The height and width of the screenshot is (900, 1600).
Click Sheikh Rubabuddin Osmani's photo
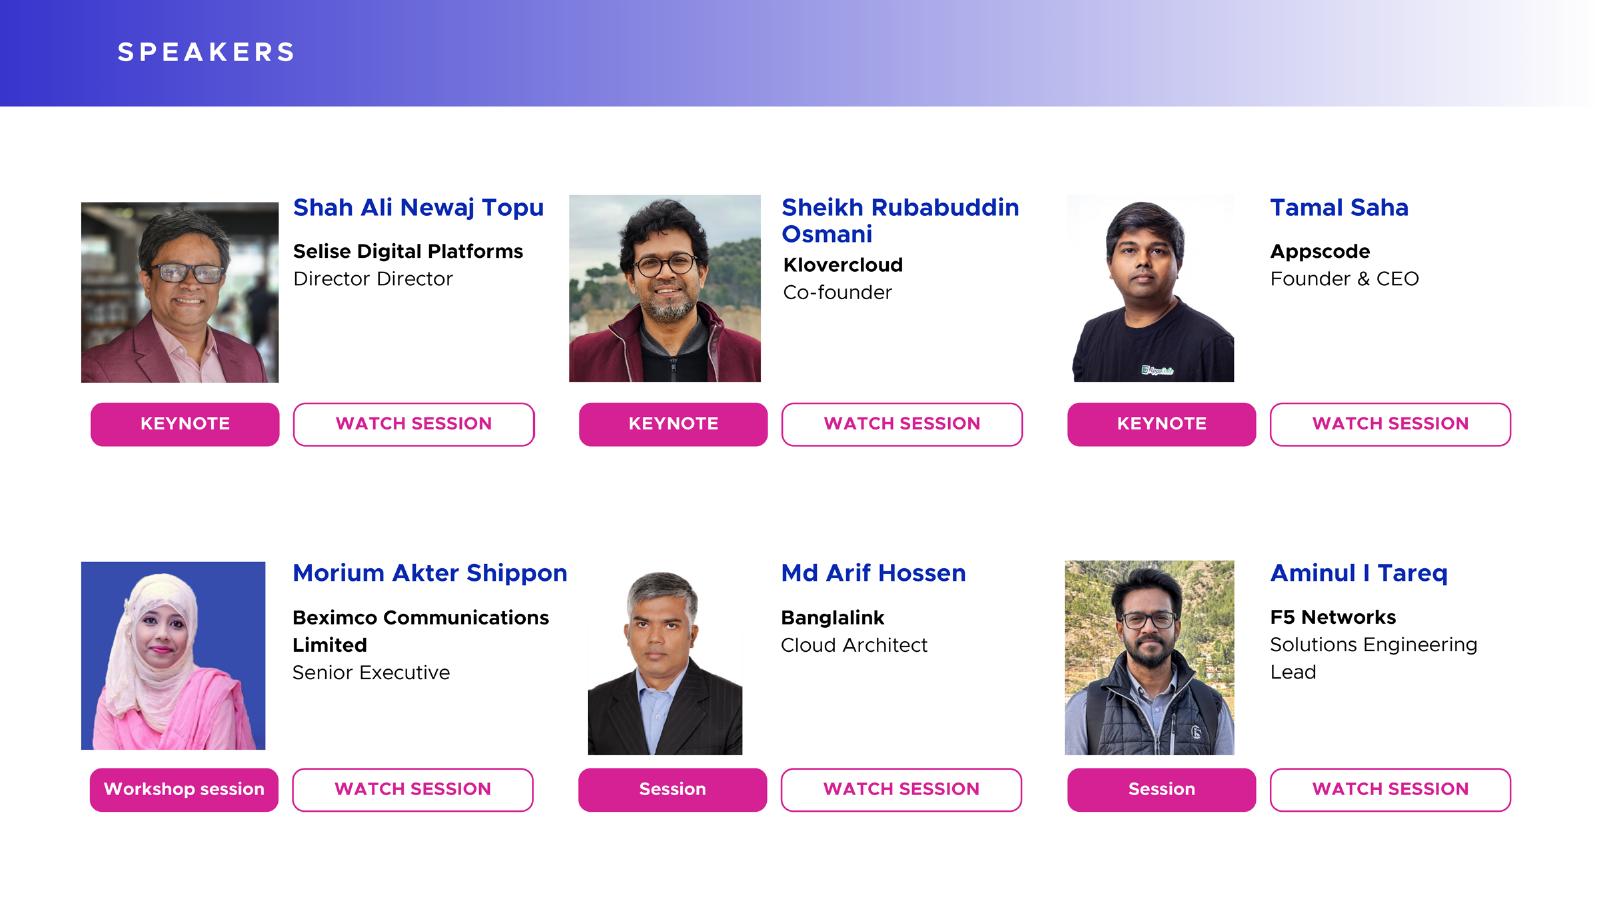(665, 288)
